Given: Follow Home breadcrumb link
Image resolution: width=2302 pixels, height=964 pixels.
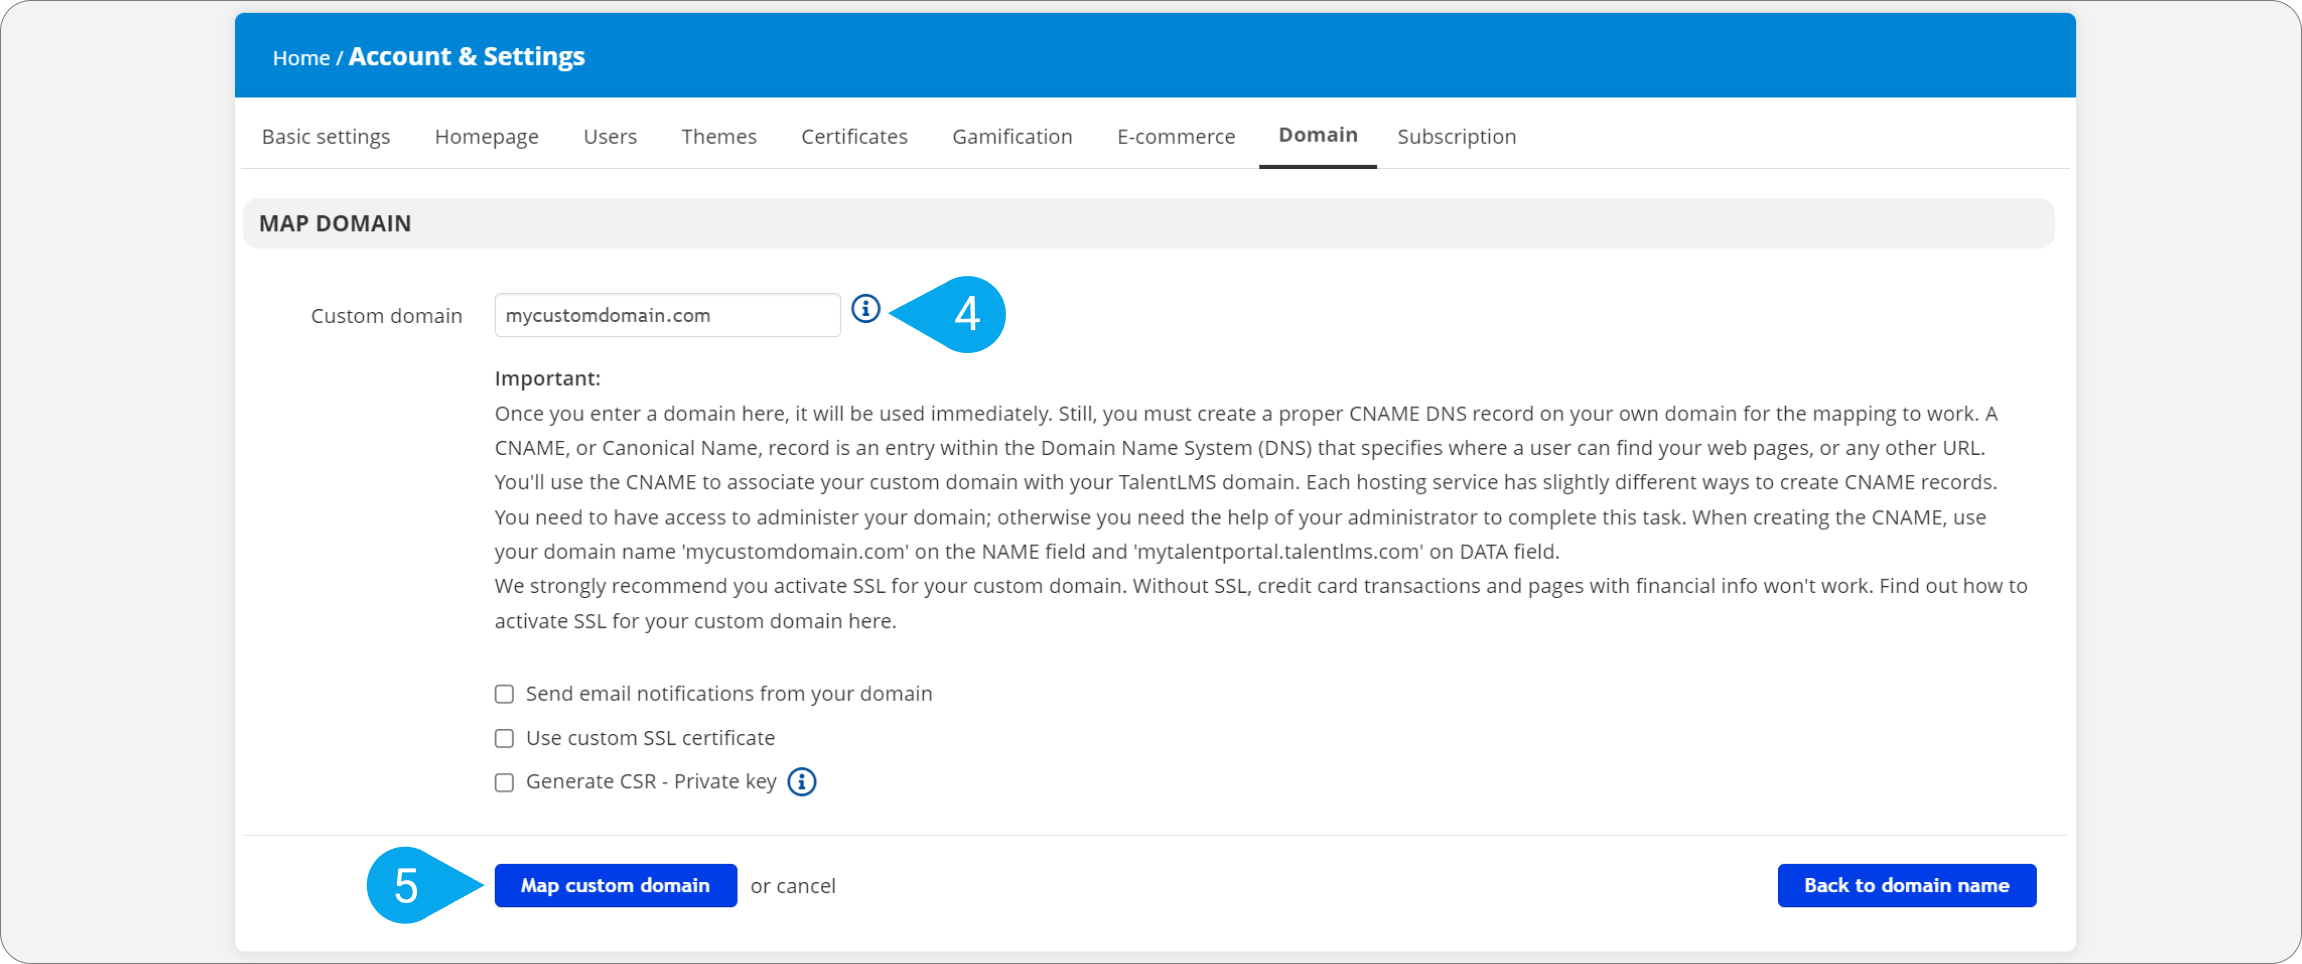Looking at the screenshot, I should click(x=301, y=58).
